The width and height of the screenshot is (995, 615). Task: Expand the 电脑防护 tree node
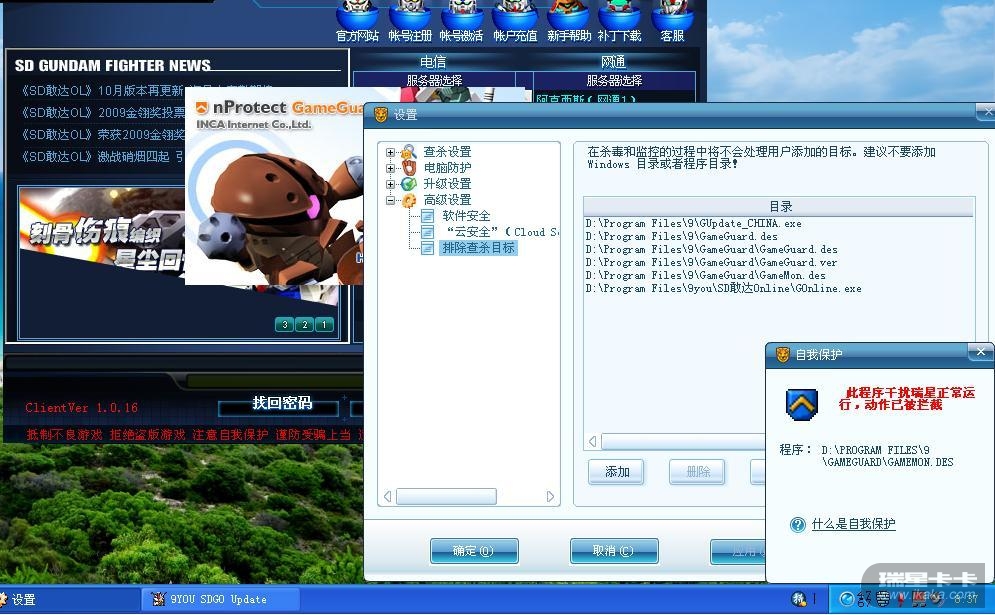[390, 168]
